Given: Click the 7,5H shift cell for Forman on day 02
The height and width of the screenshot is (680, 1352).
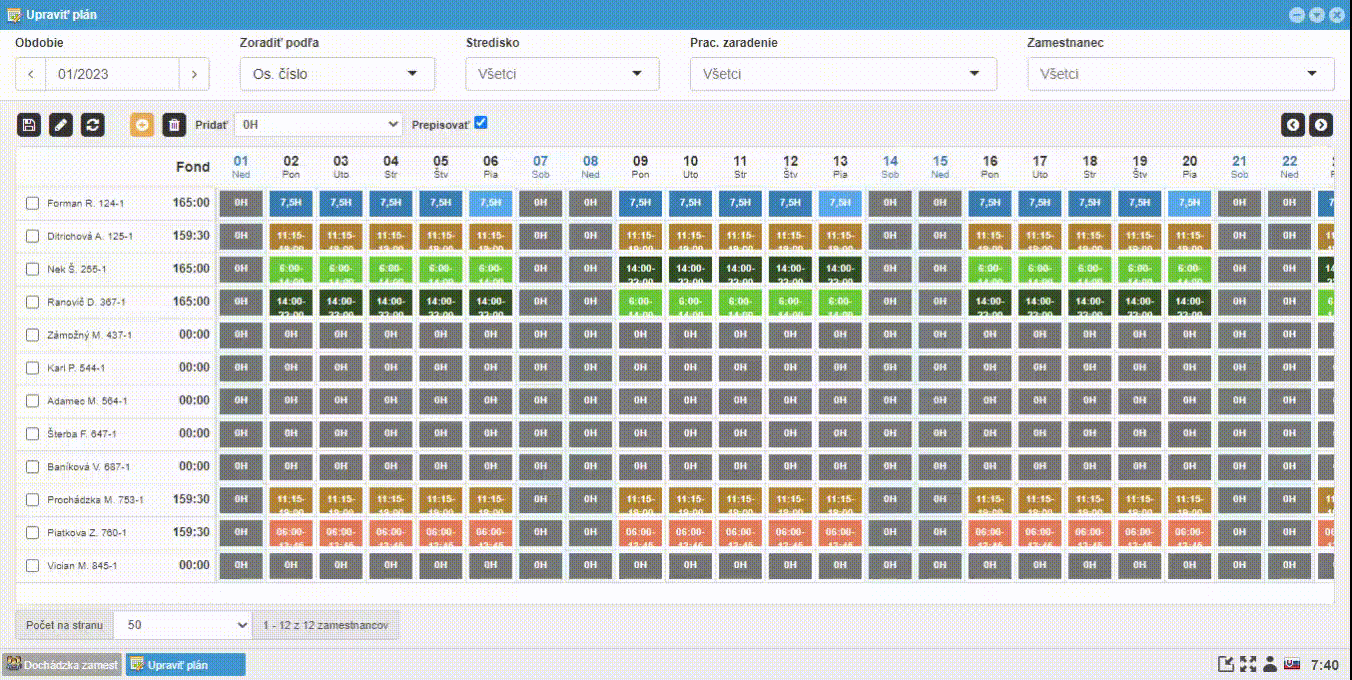Looking at the screenshot, I should click(291, 203).
